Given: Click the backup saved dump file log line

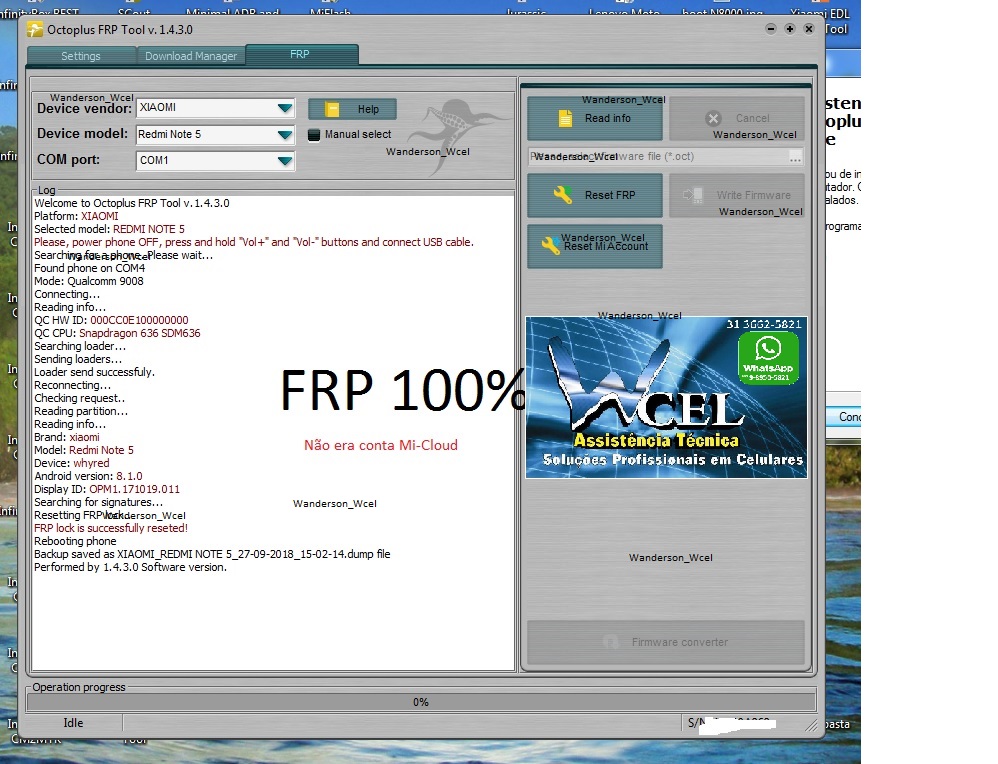Looking at the screenshot, I should (x=212, y=555).
